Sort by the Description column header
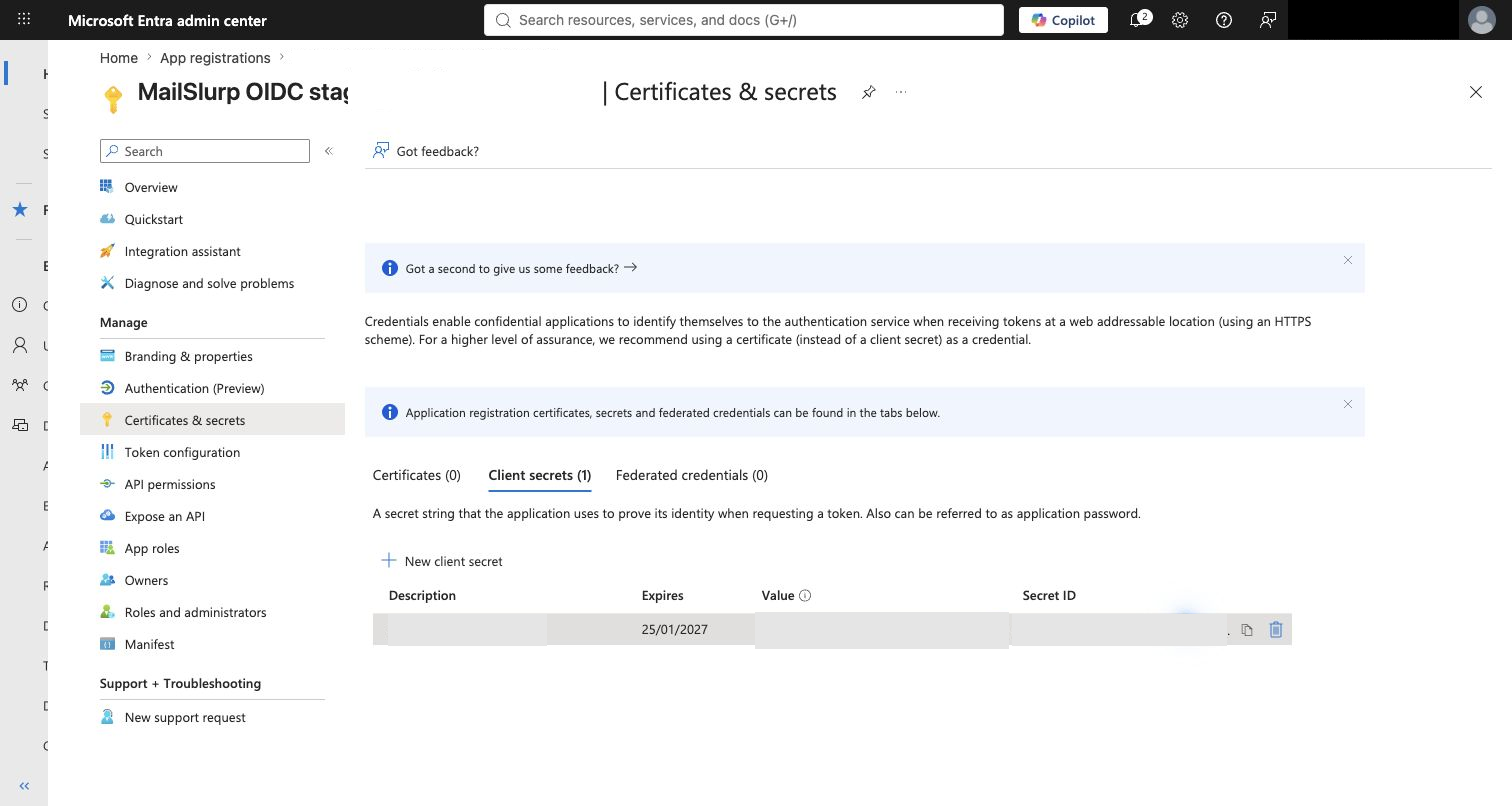1512x806 pixels. [x=422, y=595]
